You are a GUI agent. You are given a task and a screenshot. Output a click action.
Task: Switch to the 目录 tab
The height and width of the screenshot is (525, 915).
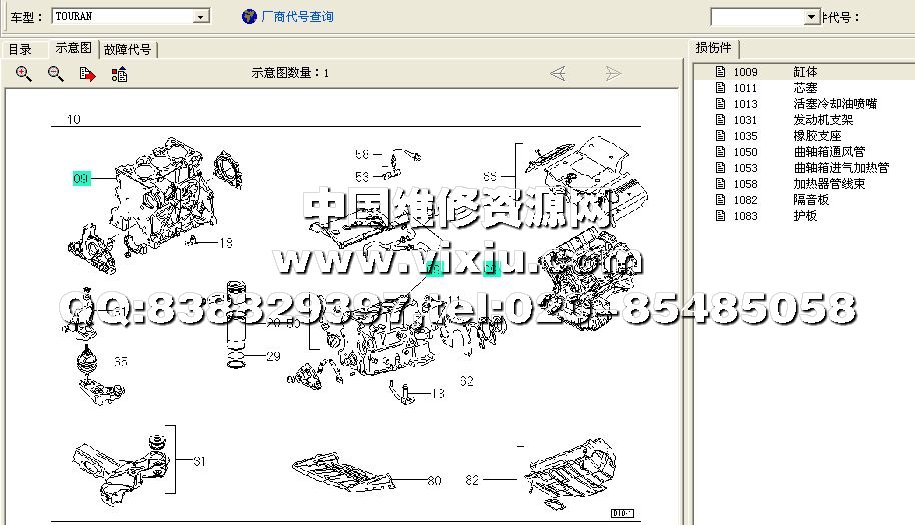pos(20,49)
